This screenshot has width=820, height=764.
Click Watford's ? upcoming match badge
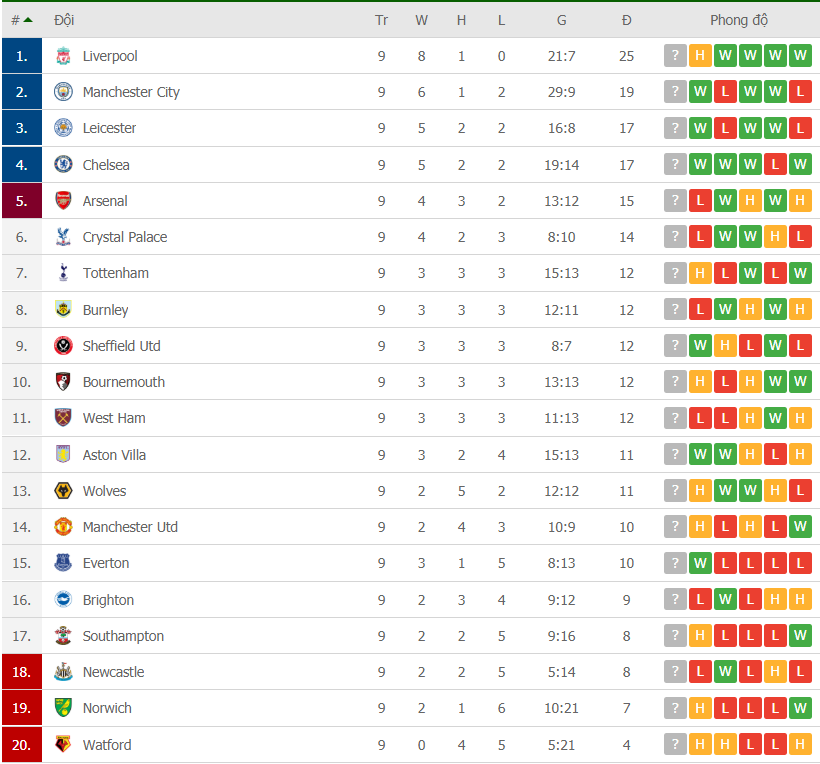[x=675, y=744]
